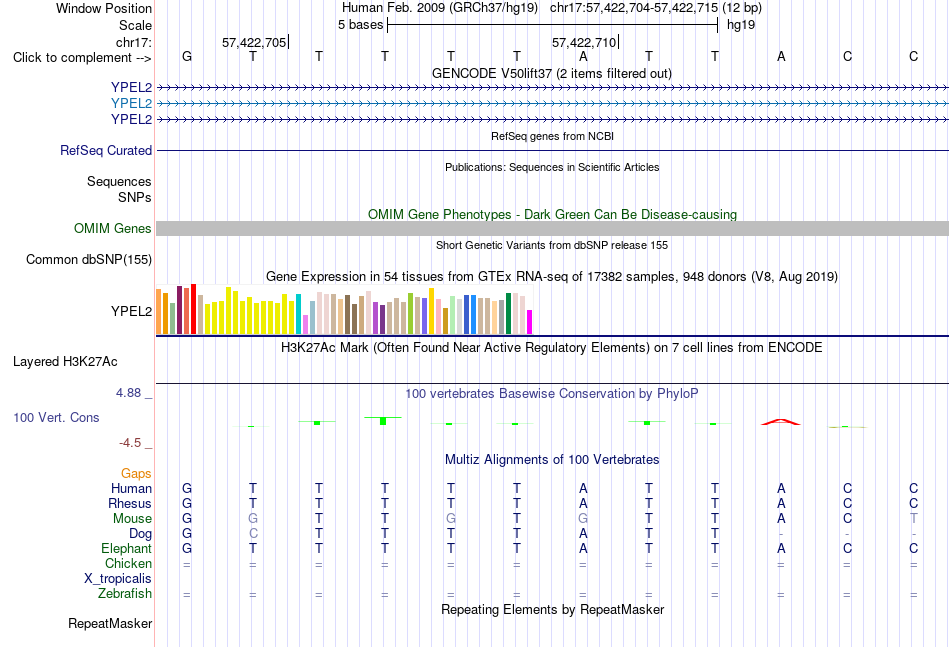Click the OMIM Gene Phenotypes track title
Viewport: 950px width, 647px height.
[x=552, y=214]
